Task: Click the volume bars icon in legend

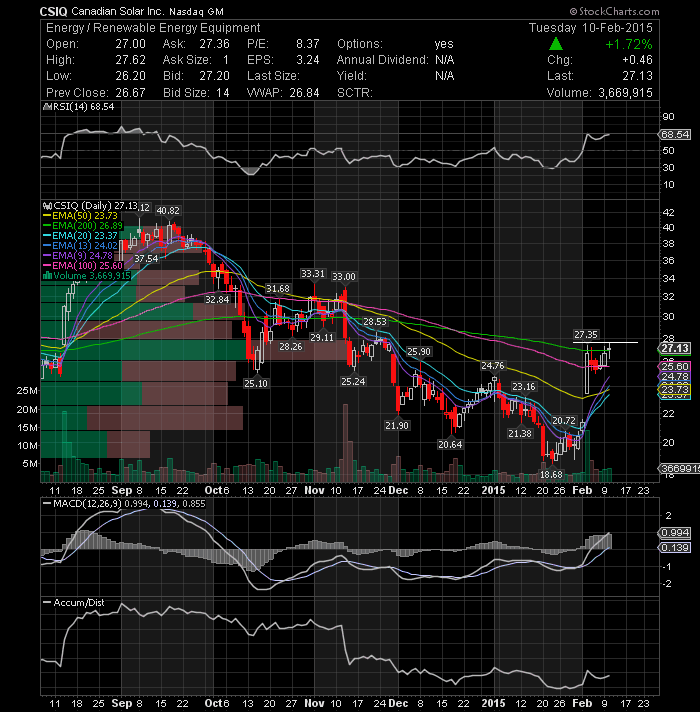Action: click(47, 276)
